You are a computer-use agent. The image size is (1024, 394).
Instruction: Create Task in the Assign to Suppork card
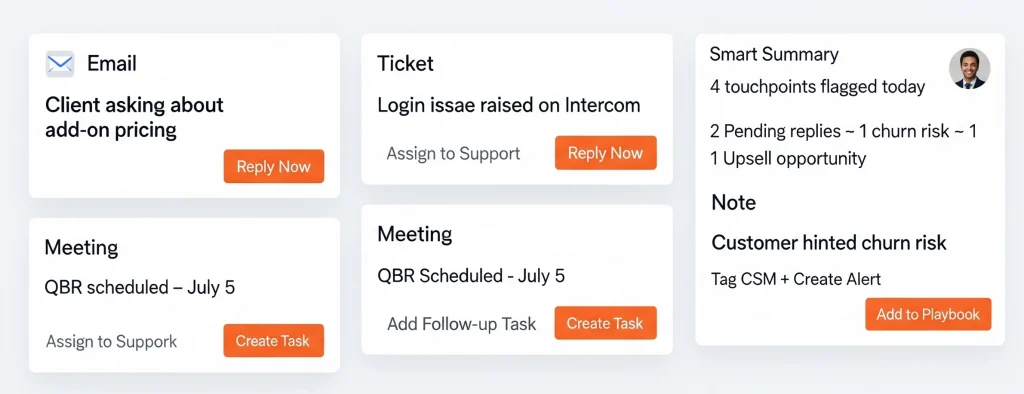point(274,340)
